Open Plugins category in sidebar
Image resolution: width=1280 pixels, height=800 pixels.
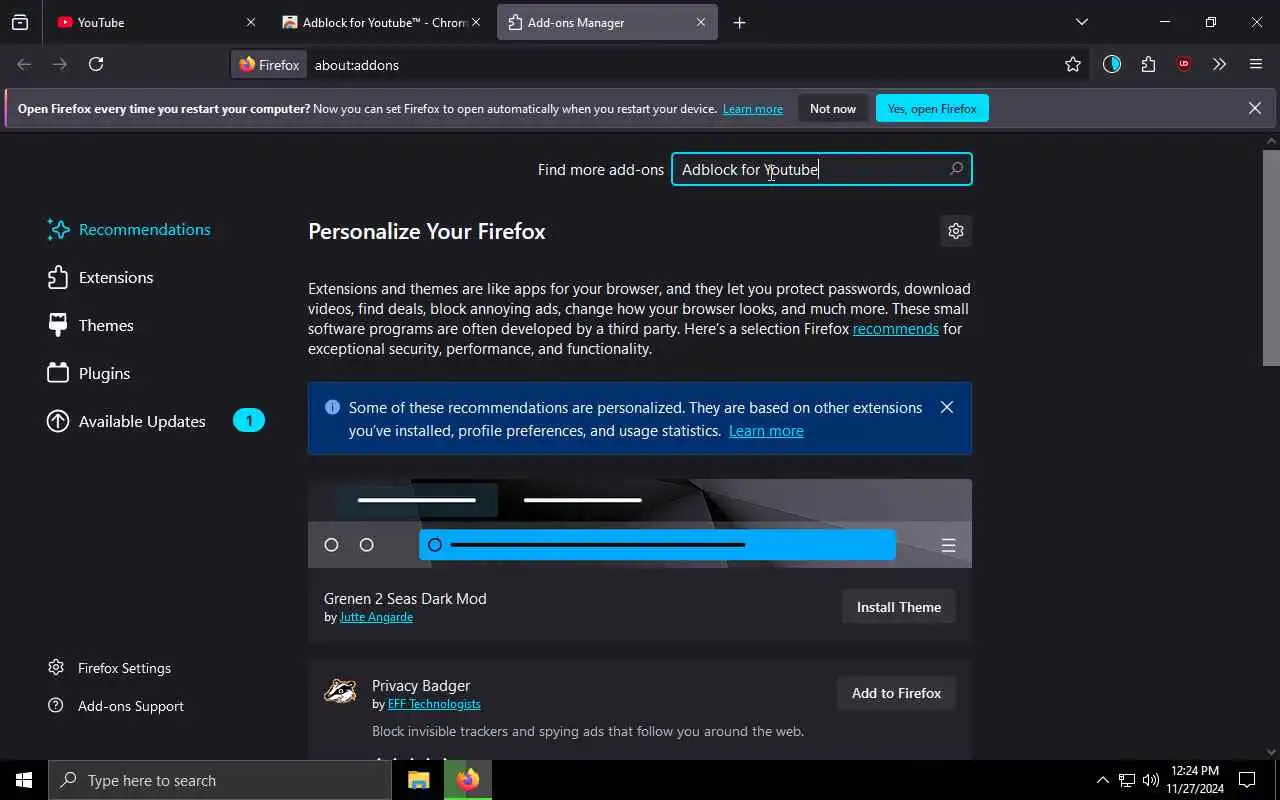point(89,373)
